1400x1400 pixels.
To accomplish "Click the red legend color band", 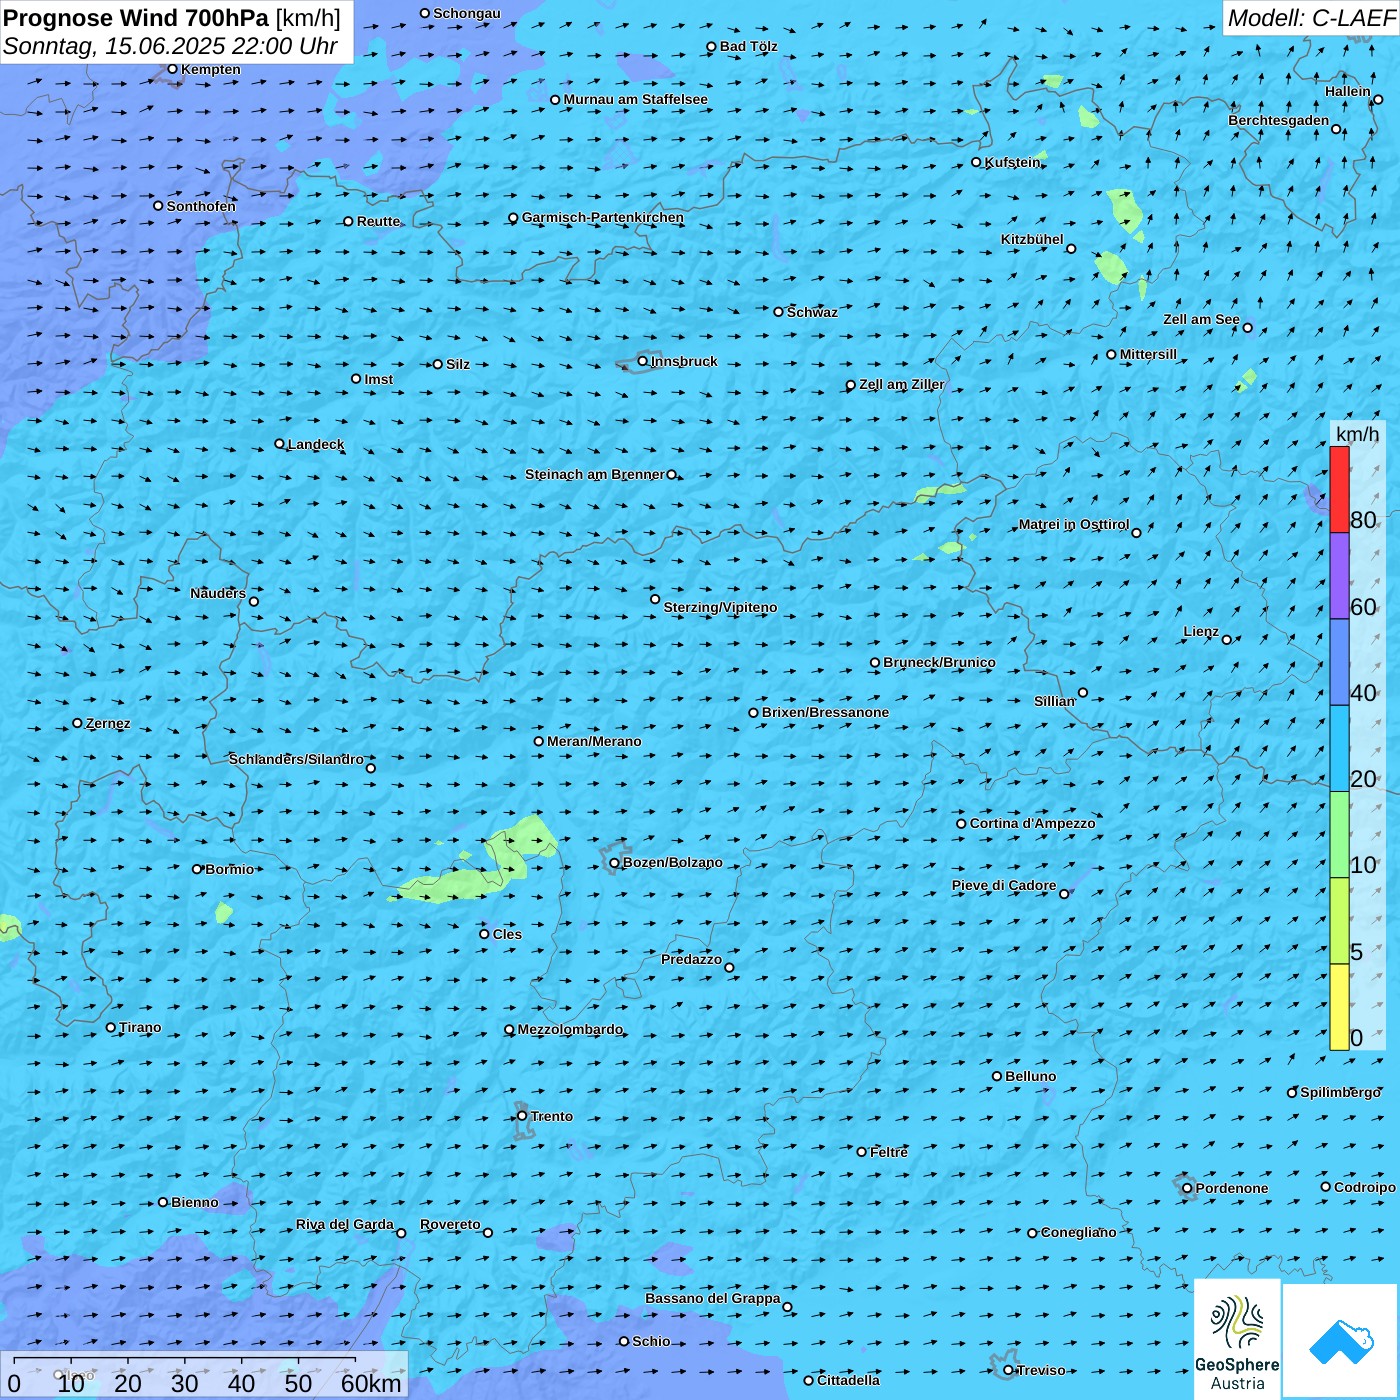I will point(1339,489).
